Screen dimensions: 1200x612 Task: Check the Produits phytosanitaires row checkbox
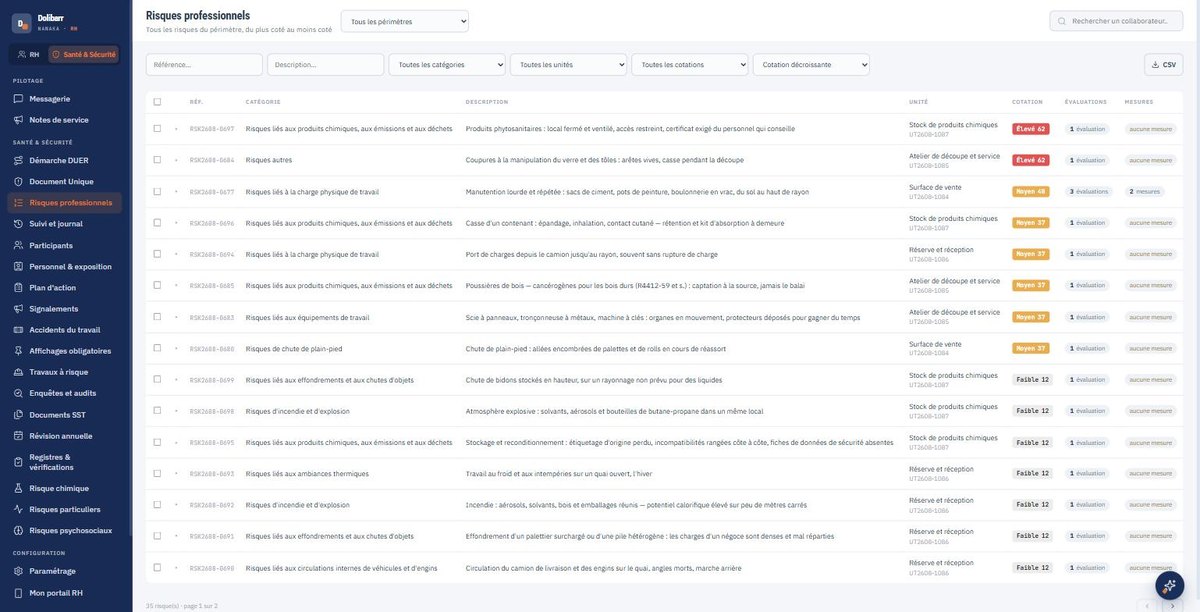[x=157, y=128]
